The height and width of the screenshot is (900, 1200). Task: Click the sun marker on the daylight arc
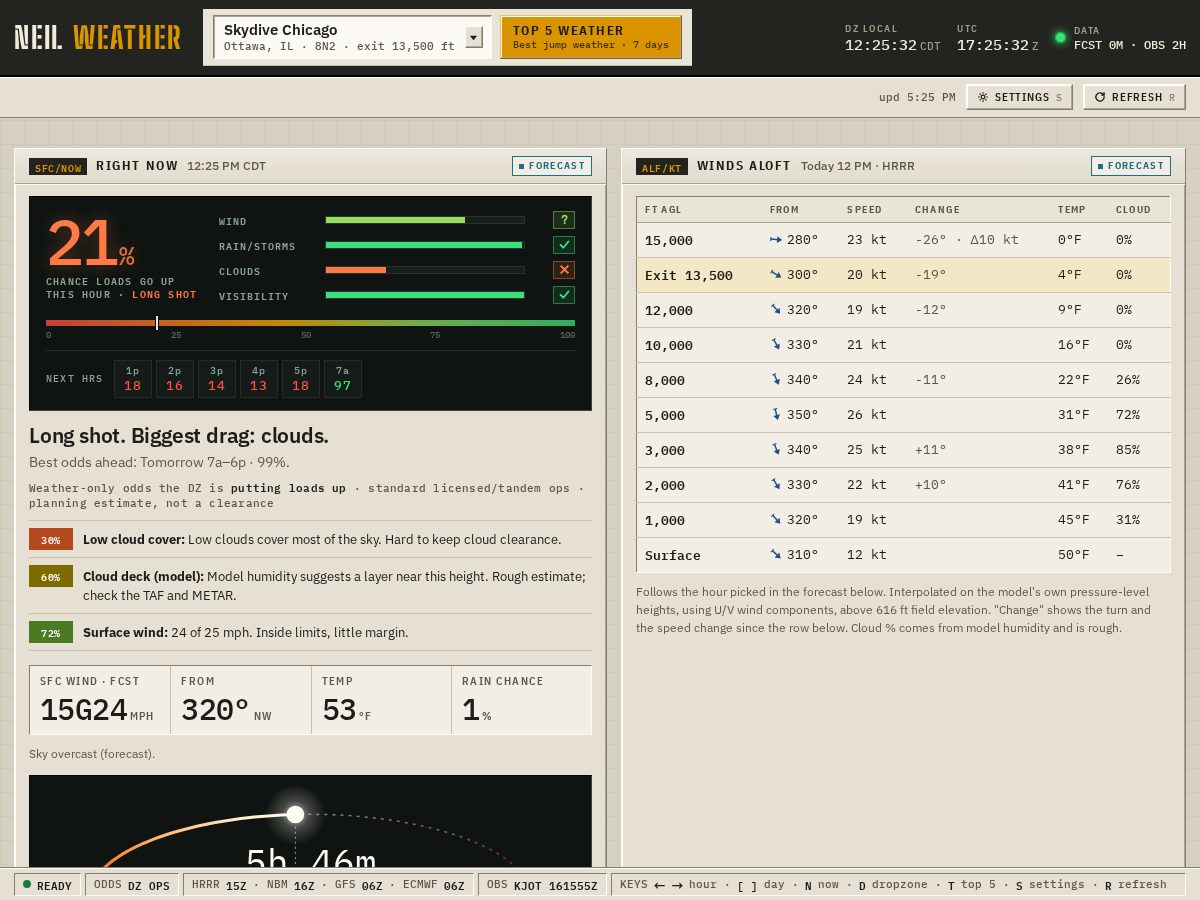point(295,814)
